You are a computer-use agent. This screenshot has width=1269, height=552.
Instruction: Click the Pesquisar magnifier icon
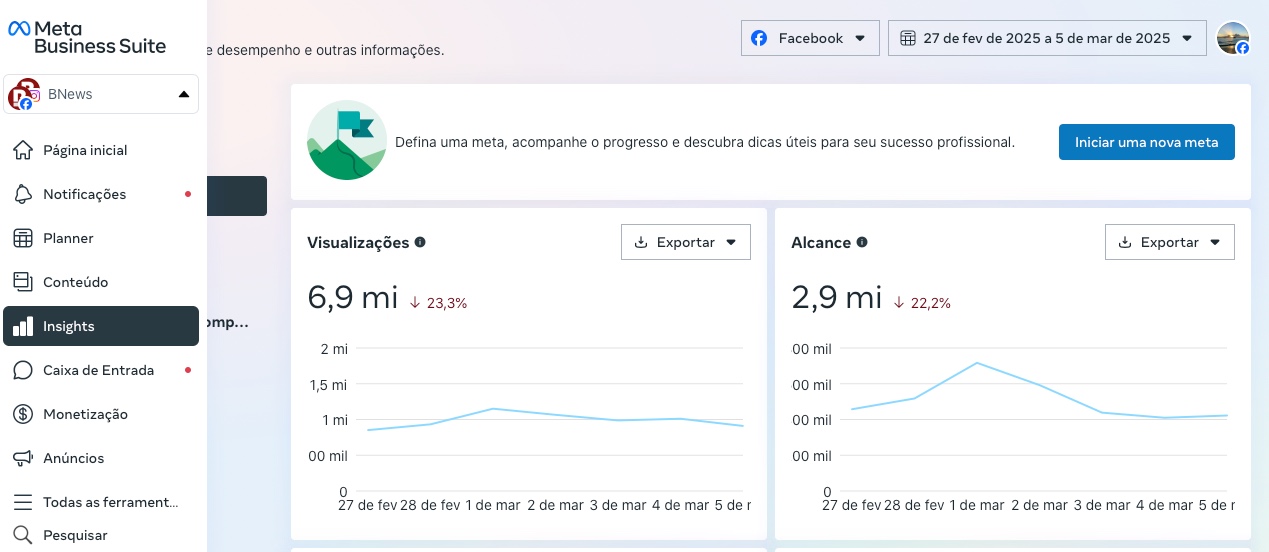23,535
